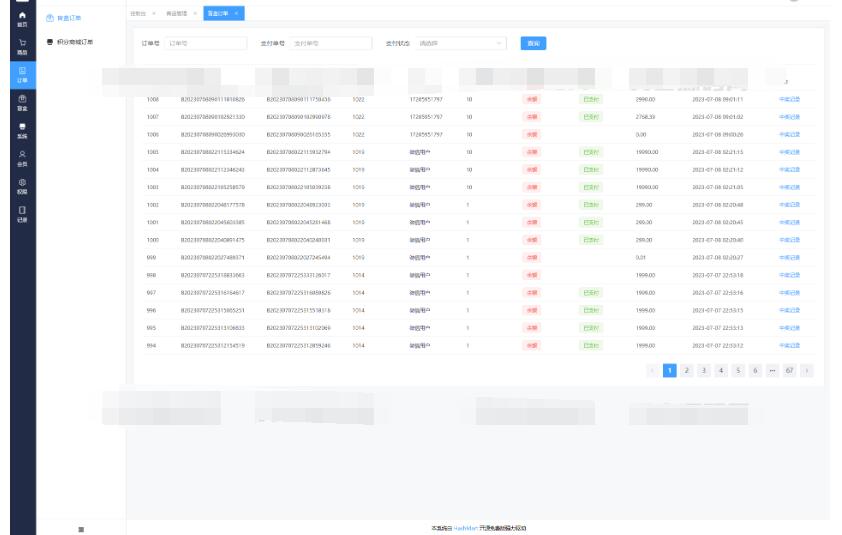Select the highlighted 订单 orders sidebar icon
Screen dimensions: 842x535
22,74
